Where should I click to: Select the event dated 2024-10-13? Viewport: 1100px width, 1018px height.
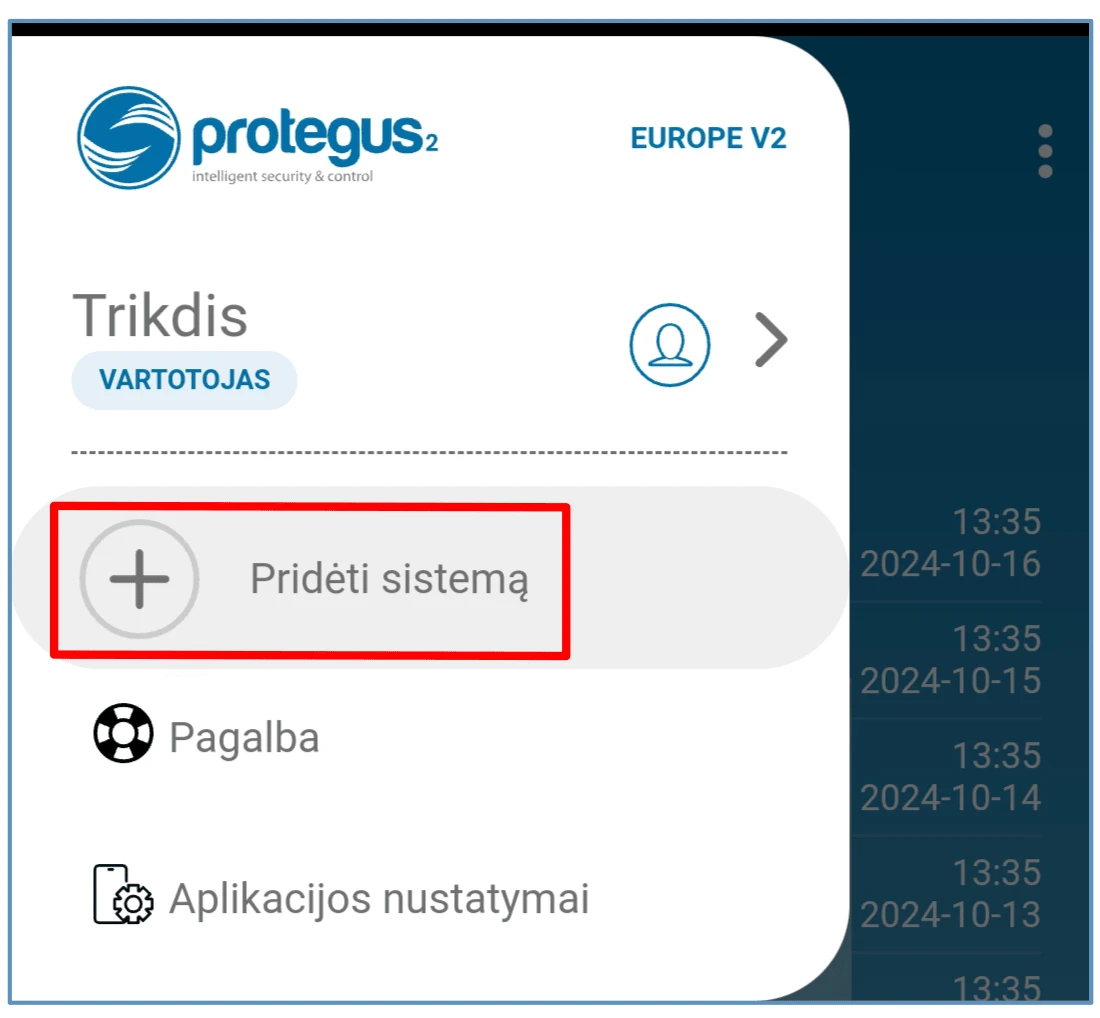951,894
